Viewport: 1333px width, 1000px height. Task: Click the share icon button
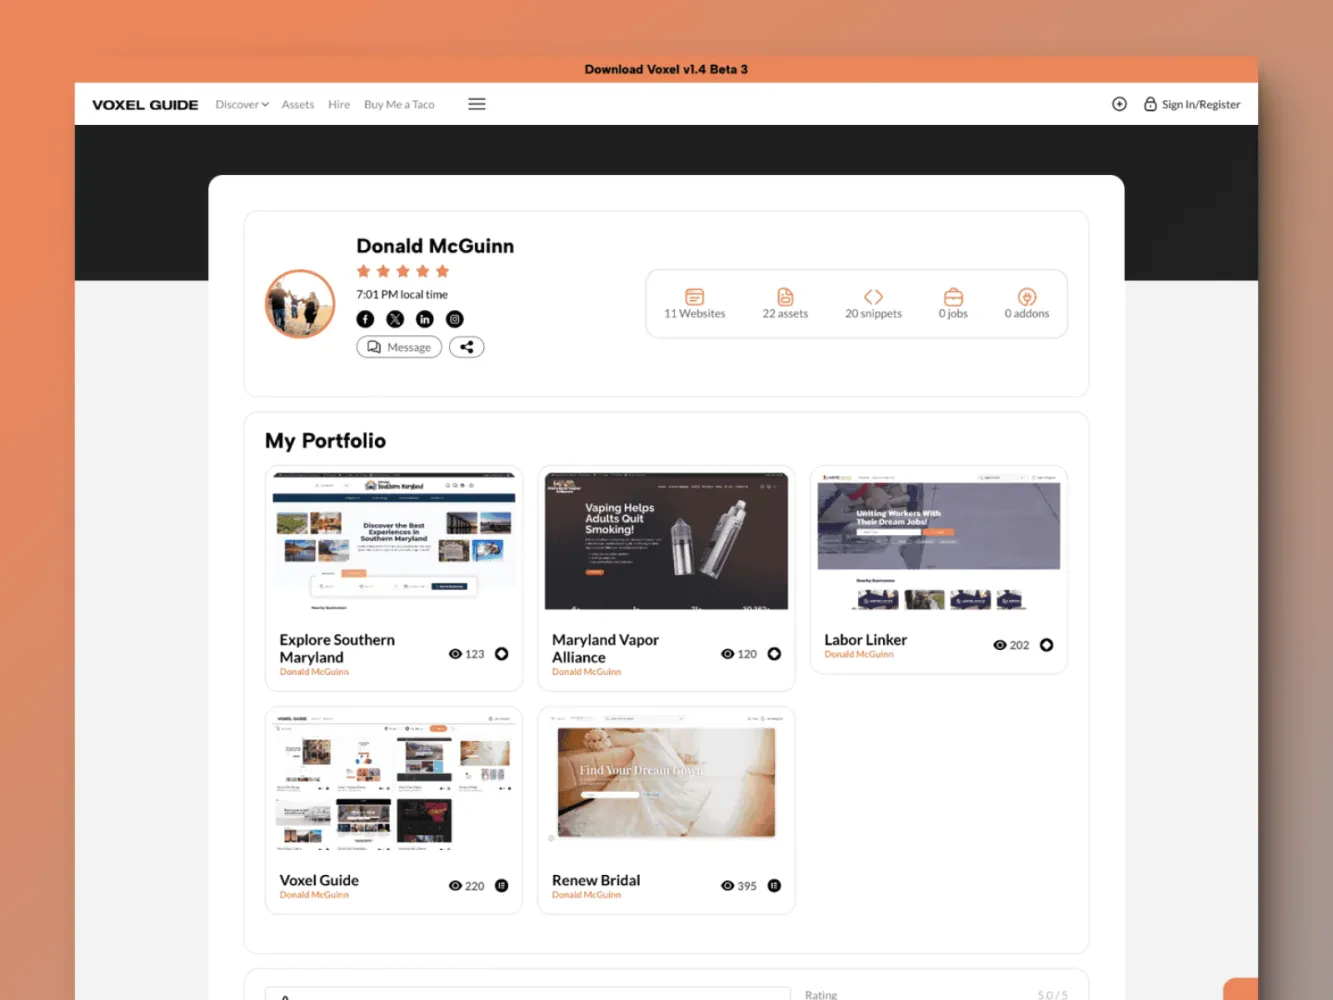pyautogui.click(x=467, y=347)
